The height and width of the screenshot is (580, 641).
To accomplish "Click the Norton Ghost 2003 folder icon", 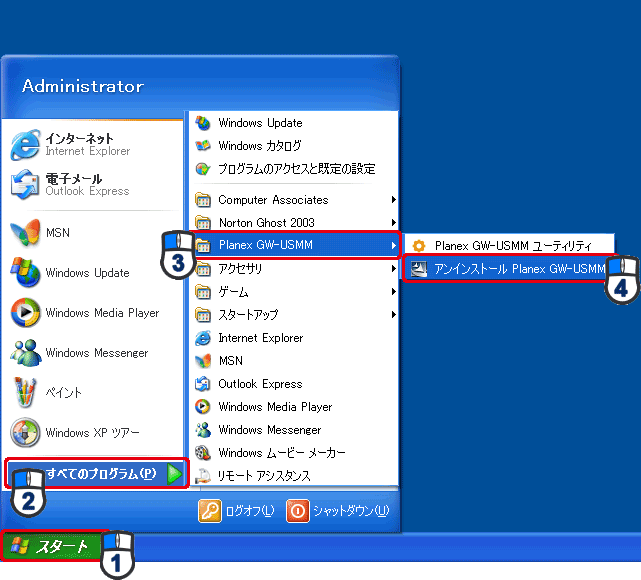I will 203,223.
